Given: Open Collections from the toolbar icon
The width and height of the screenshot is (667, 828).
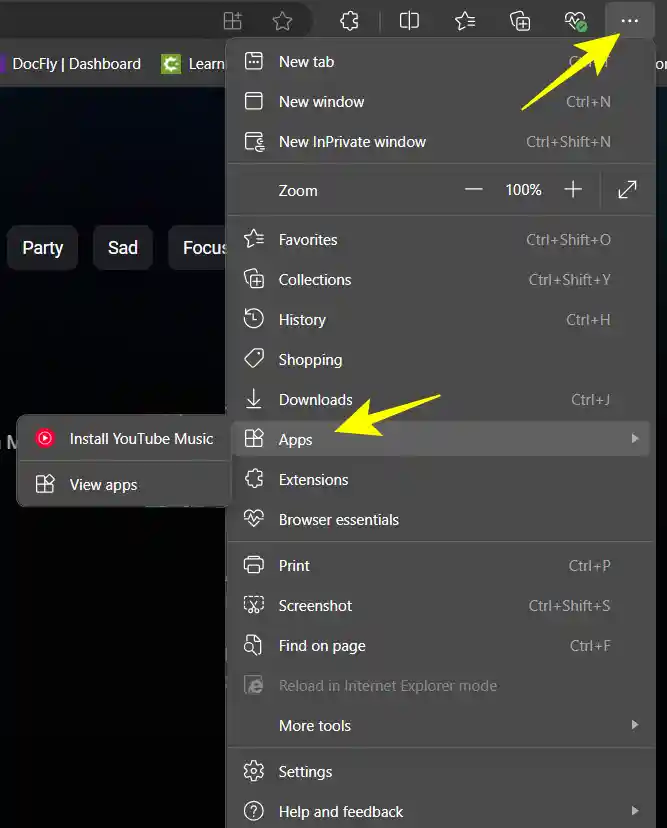Looking at the screenshot, I should (x=520, y=21).
